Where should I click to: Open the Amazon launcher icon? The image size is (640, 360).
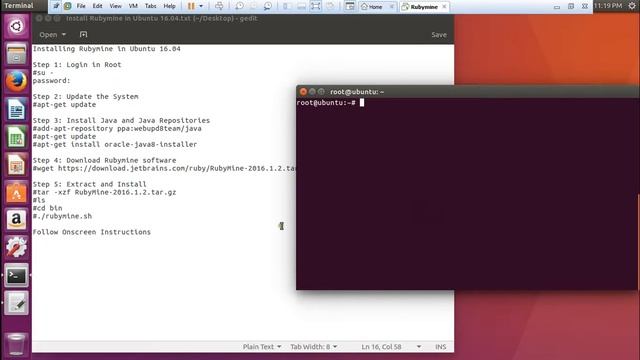click(x=16, y=220)
